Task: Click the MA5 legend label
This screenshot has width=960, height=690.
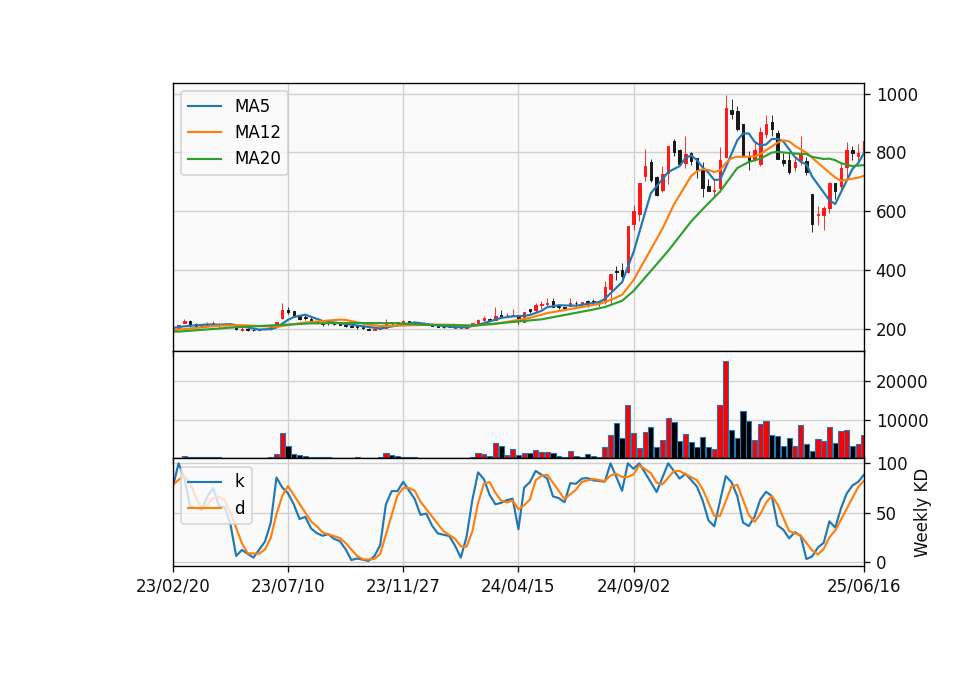Action: [252, 106]
